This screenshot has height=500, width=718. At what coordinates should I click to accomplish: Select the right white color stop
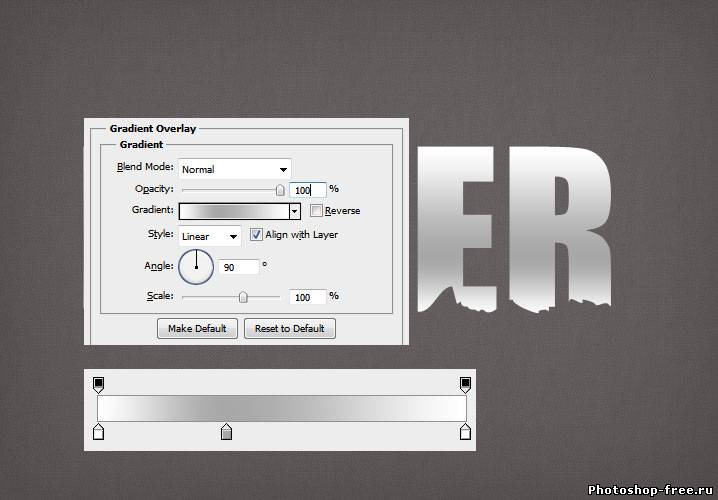(465, 432)
